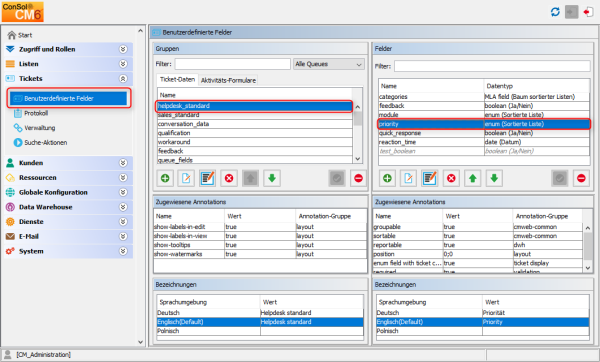Select Deutsch row with Priorität value

[483, 313]
